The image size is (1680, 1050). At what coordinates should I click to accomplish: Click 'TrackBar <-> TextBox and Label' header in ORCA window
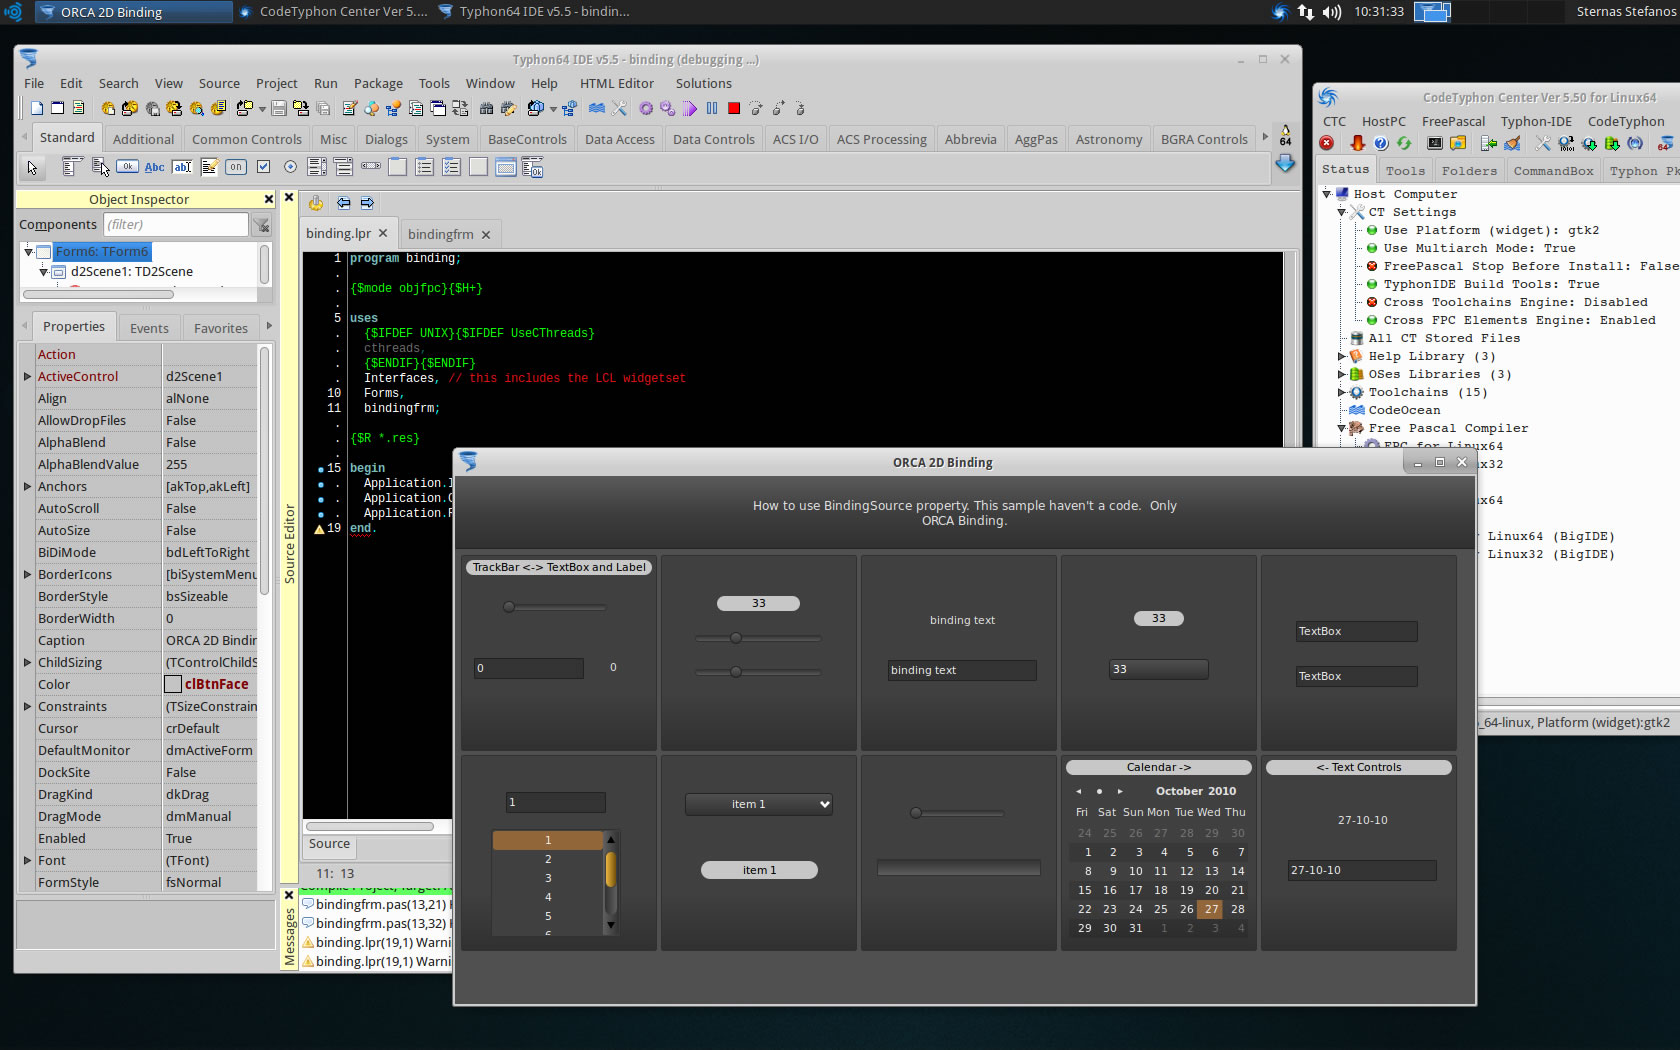(559, 567)
